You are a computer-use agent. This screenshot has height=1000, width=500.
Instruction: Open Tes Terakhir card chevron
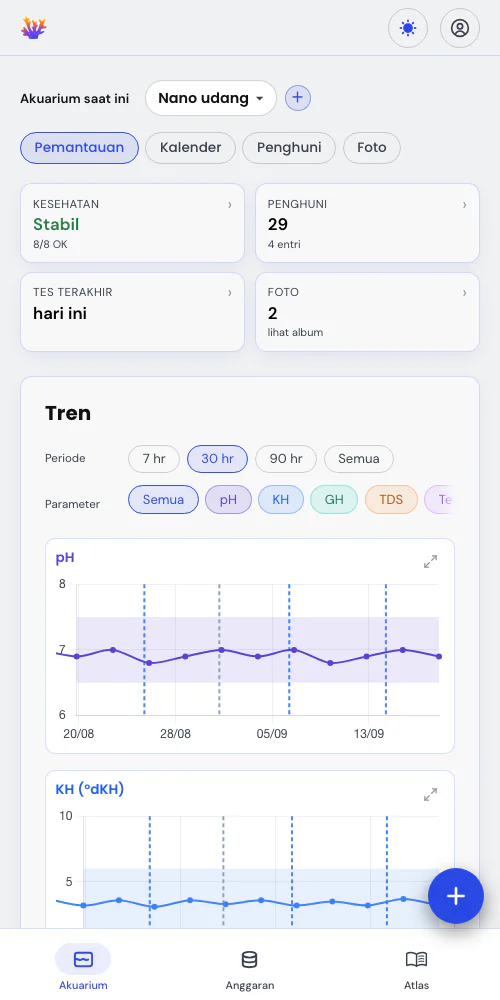point(230,293)
